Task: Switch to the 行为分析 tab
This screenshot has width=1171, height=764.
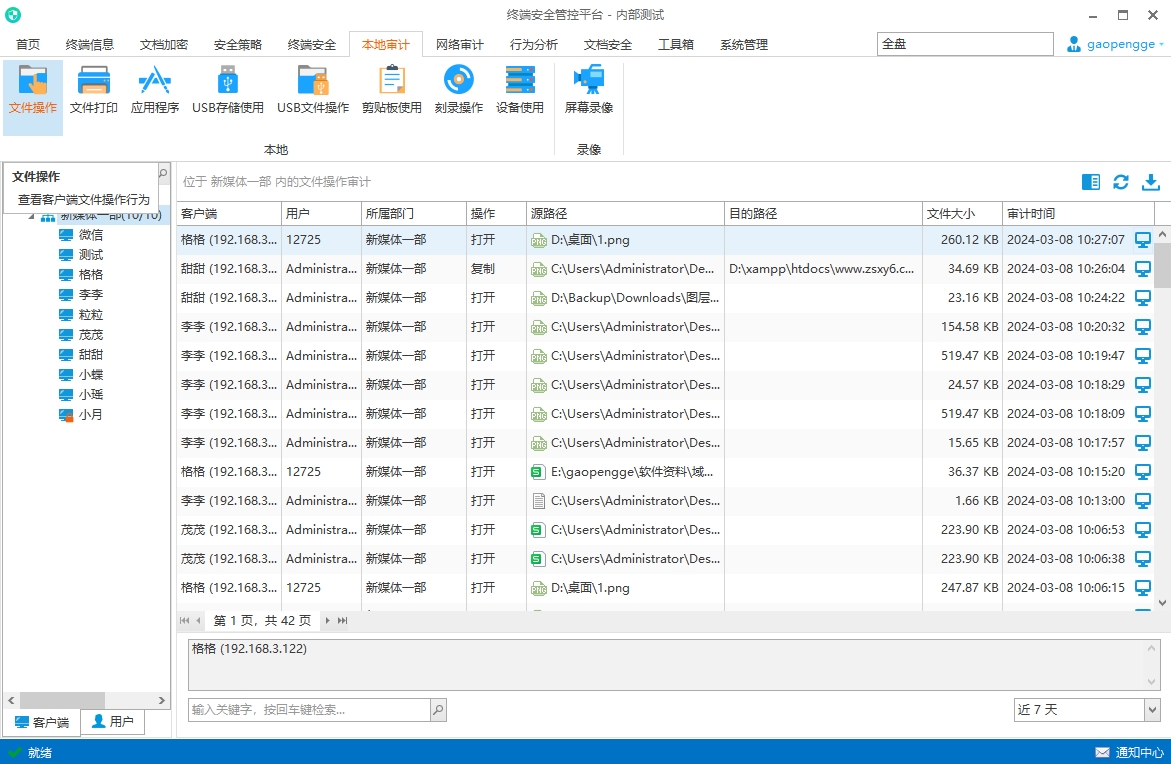Action: [533, 45]
